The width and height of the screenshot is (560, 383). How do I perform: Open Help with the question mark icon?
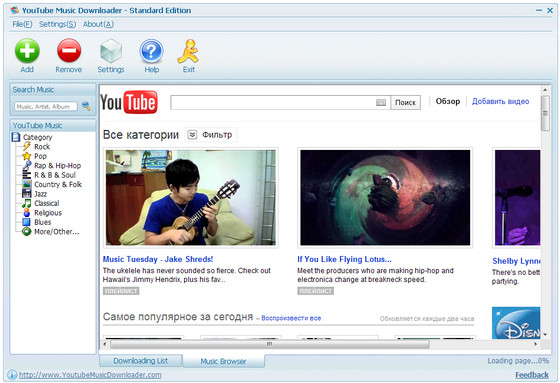151,51
